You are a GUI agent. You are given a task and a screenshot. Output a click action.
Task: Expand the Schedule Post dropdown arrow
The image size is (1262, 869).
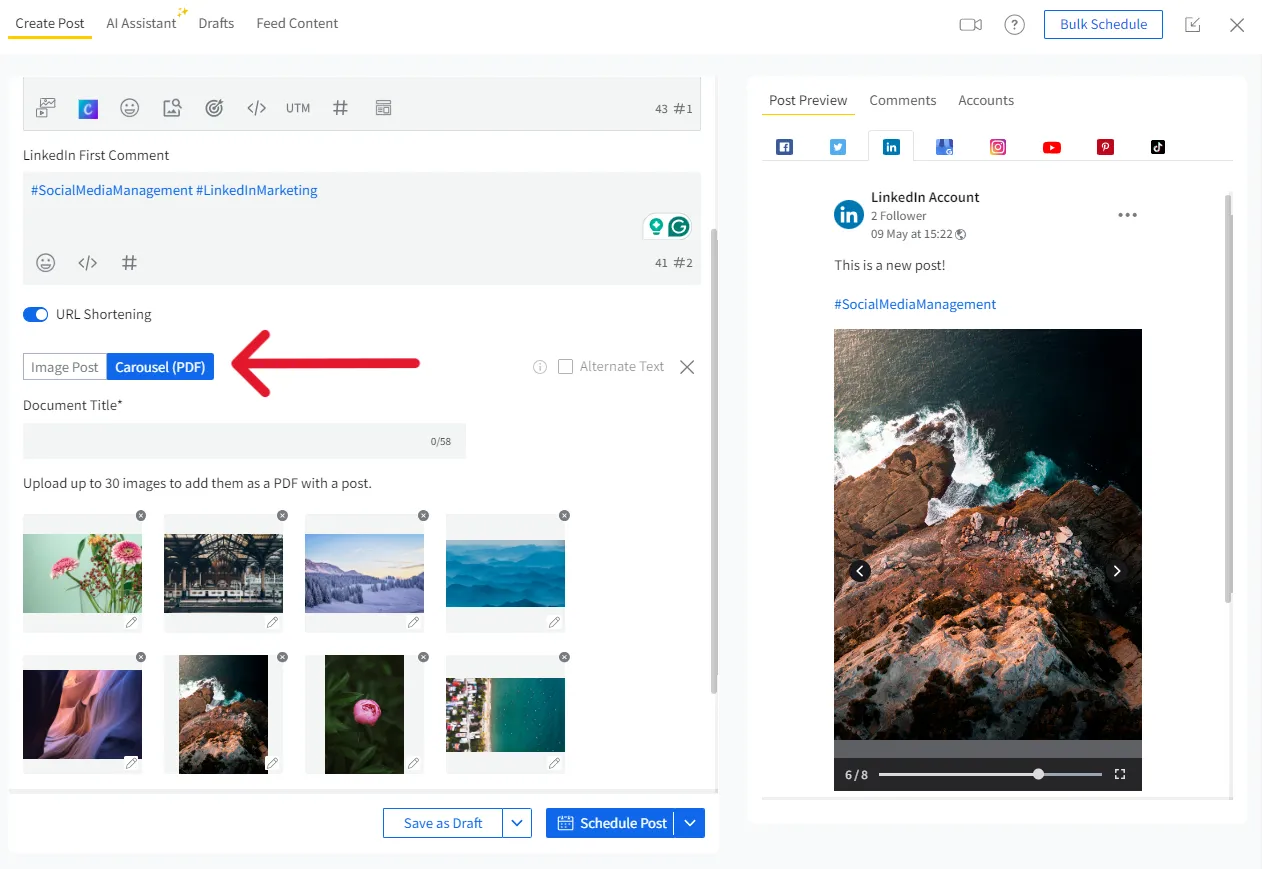[691, 823]
